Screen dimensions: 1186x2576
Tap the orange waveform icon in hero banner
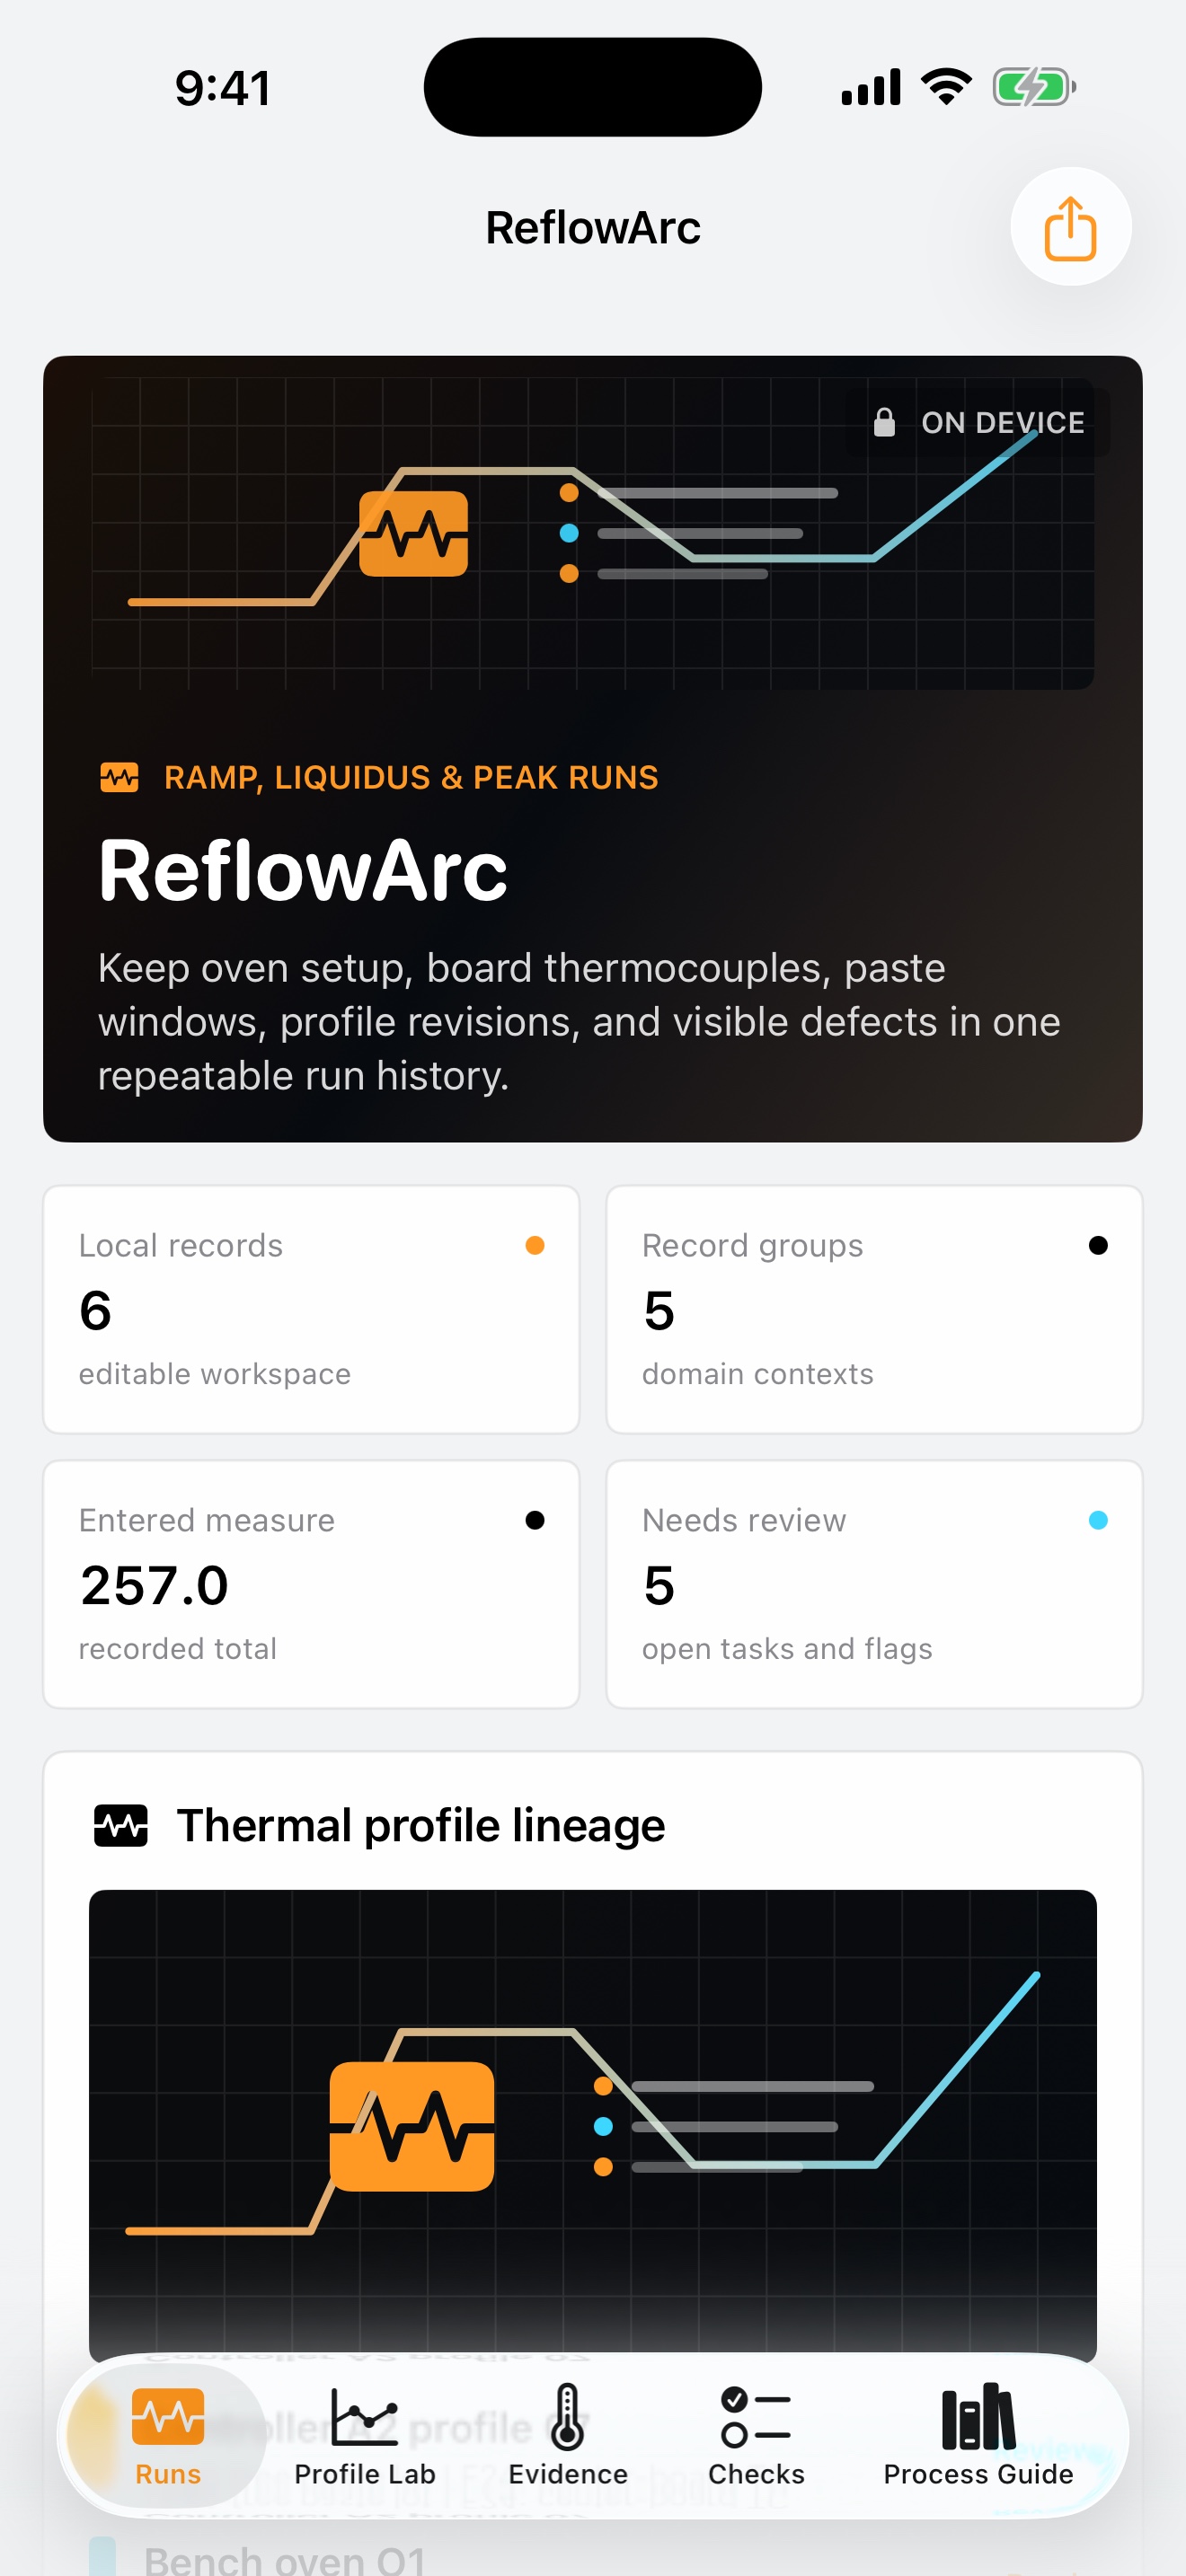pyautogui.click(x=413, y=533)
